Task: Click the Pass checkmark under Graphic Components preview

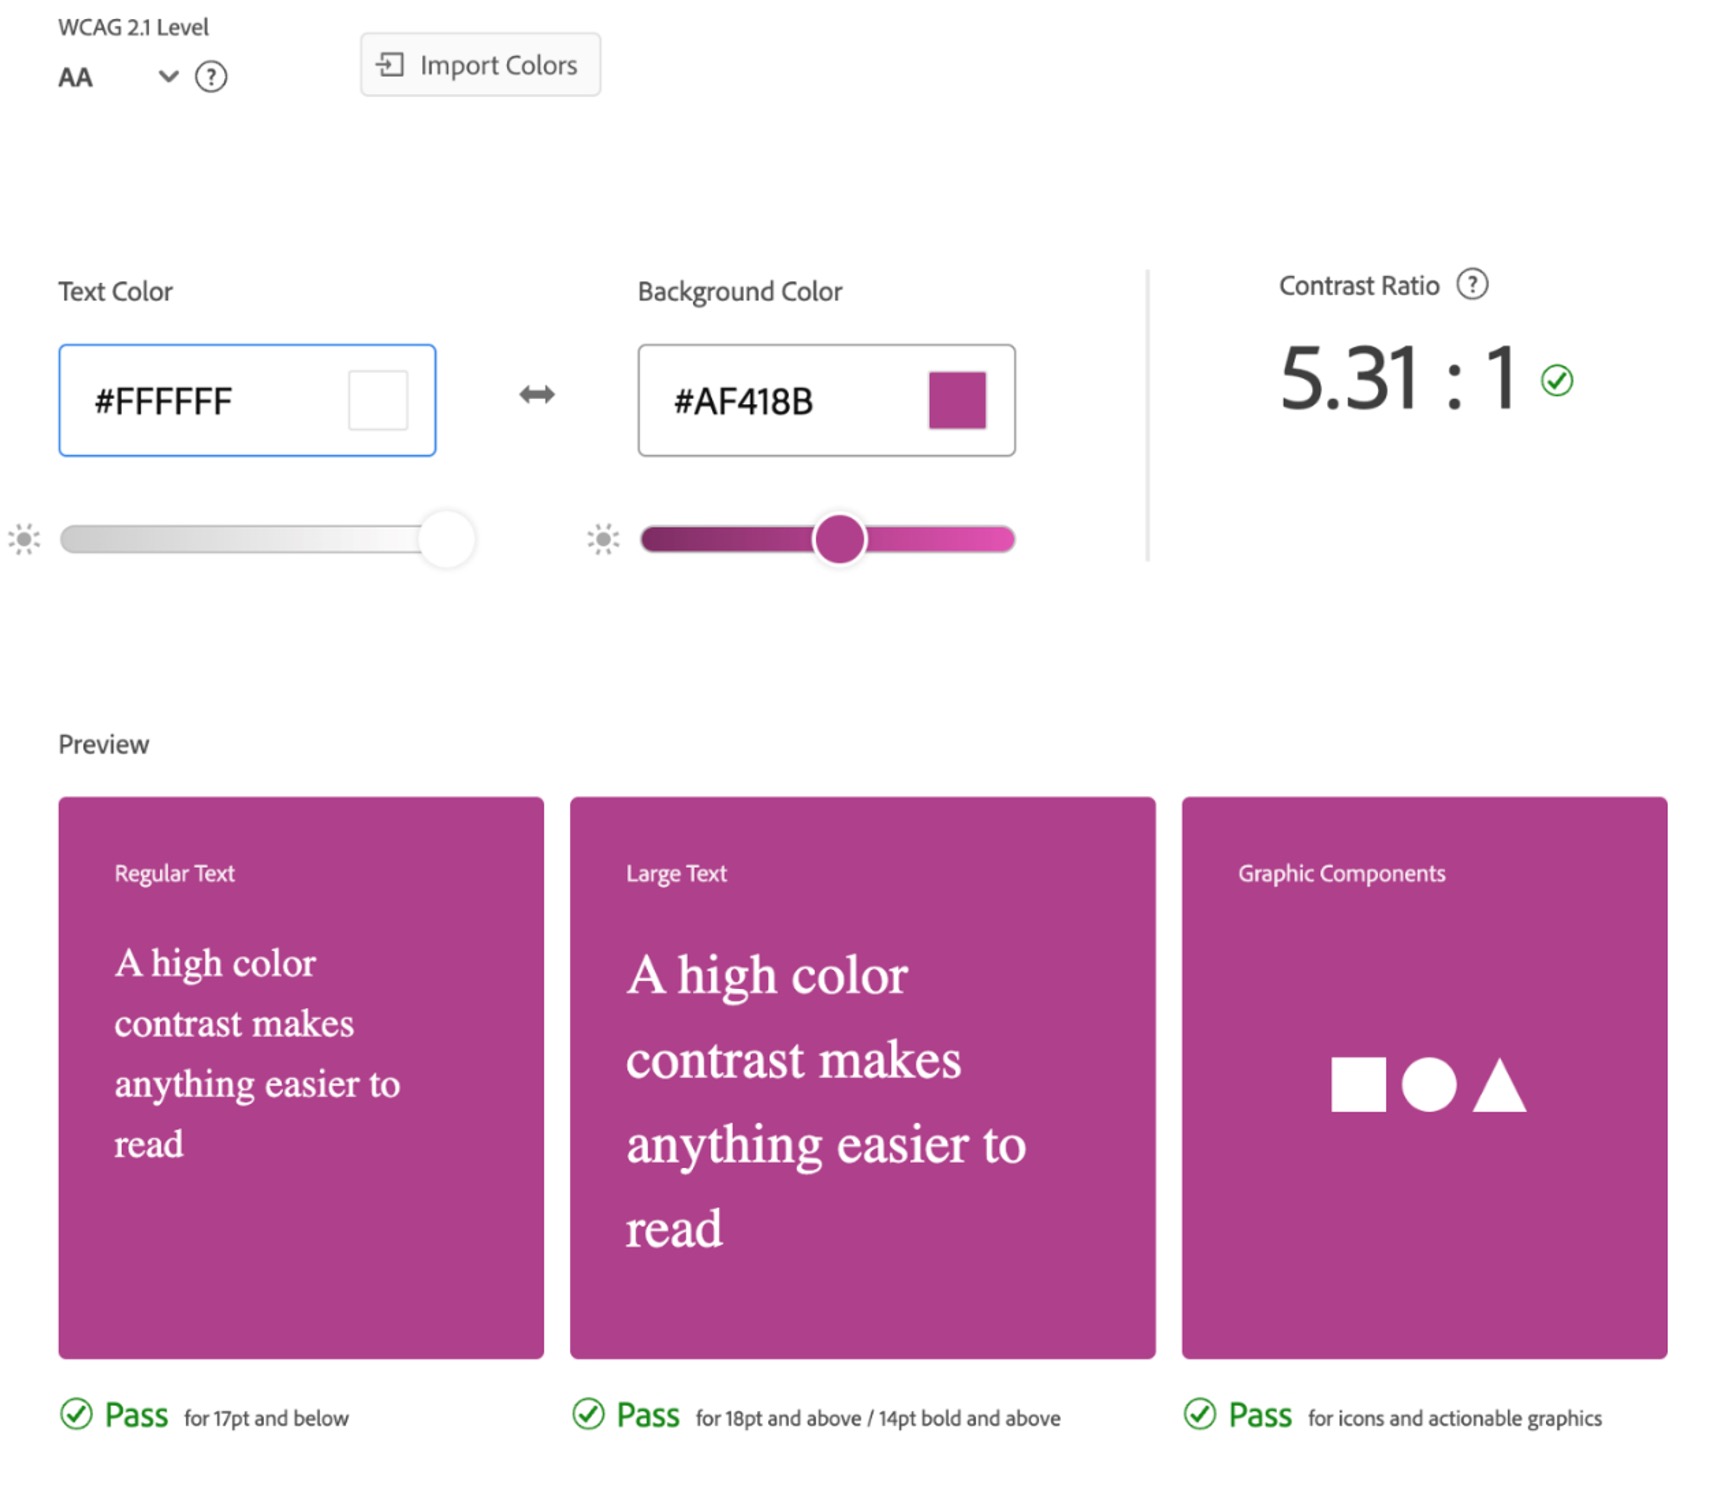Action: pos(1202,1414)
